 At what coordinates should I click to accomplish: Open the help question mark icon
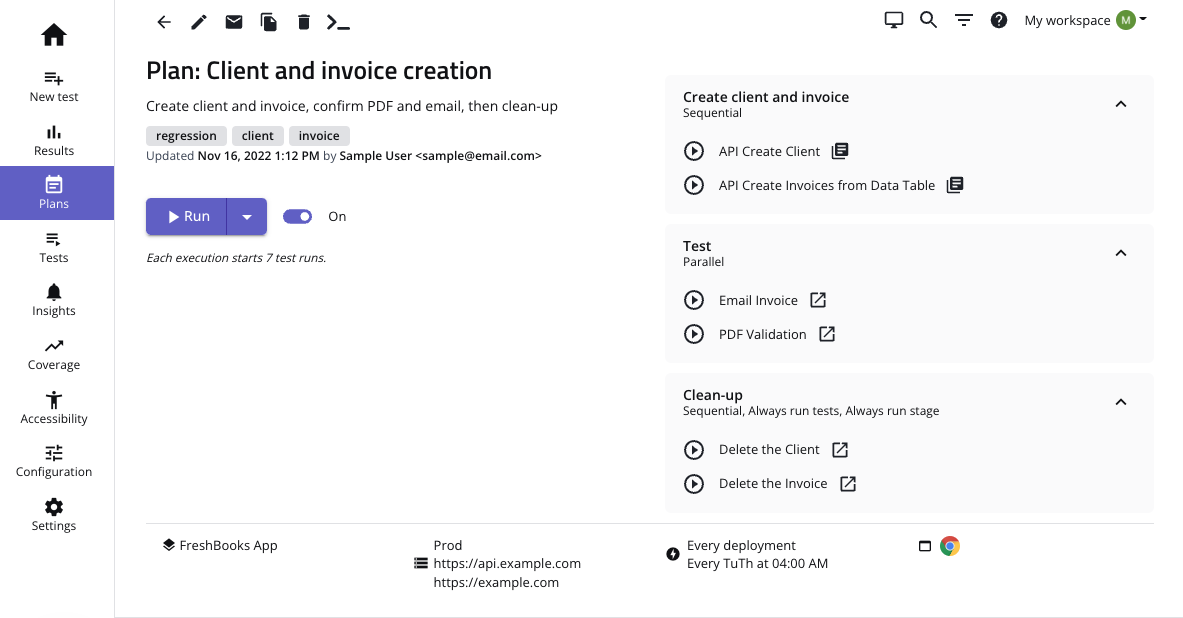[999, 20]
